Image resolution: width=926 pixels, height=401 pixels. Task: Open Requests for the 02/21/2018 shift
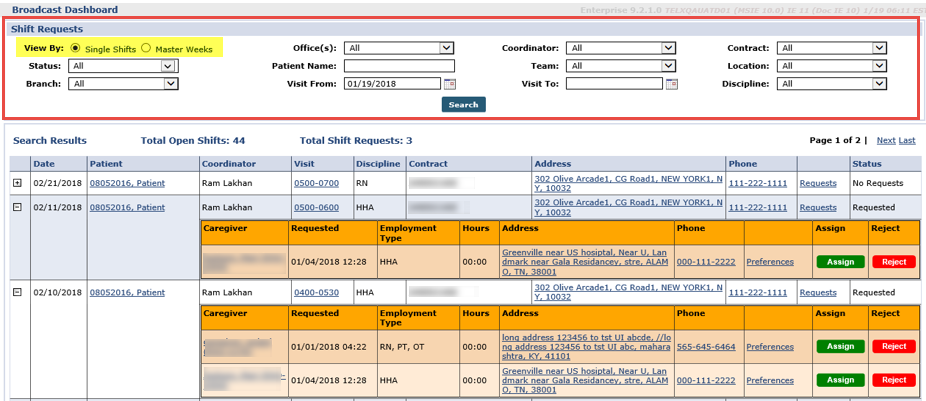[818, 183]
